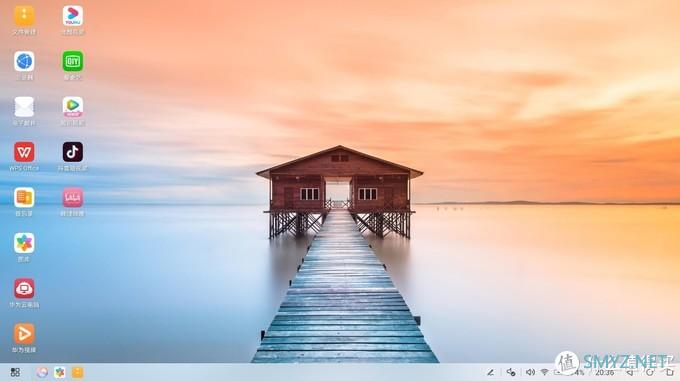Click the stylus pen icon in tray

[490, 372]
